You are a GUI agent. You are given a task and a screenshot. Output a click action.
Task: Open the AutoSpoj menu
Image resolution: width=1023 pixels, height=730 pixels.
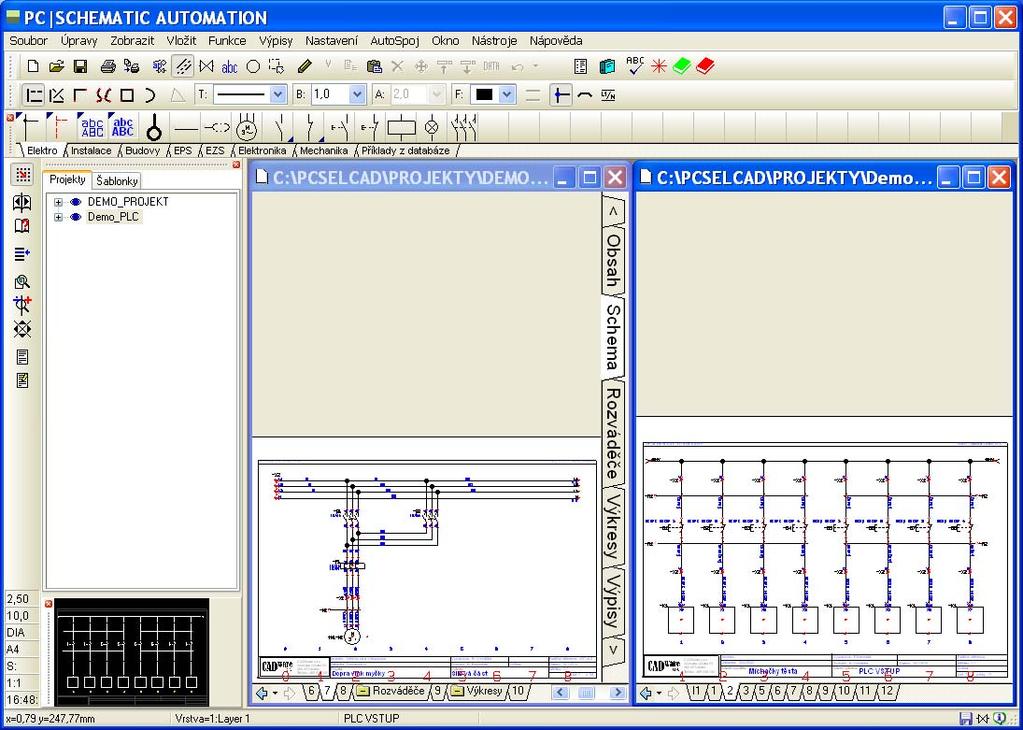[395, 40]
